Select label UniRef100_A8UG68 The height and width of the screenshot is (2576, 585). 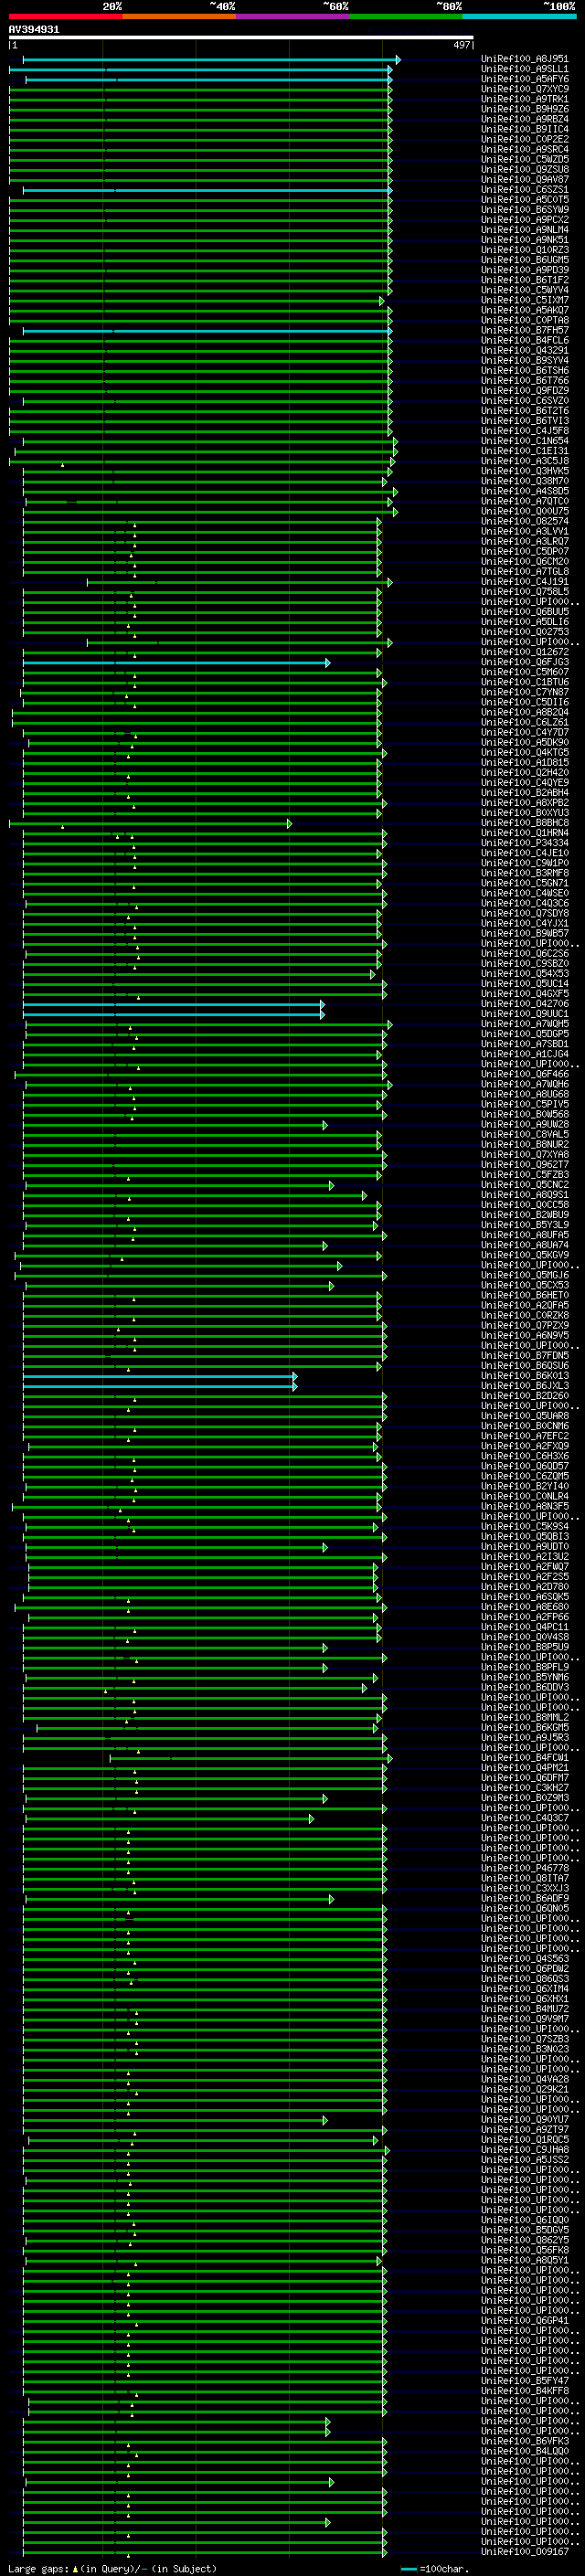tap(524, 1094)
